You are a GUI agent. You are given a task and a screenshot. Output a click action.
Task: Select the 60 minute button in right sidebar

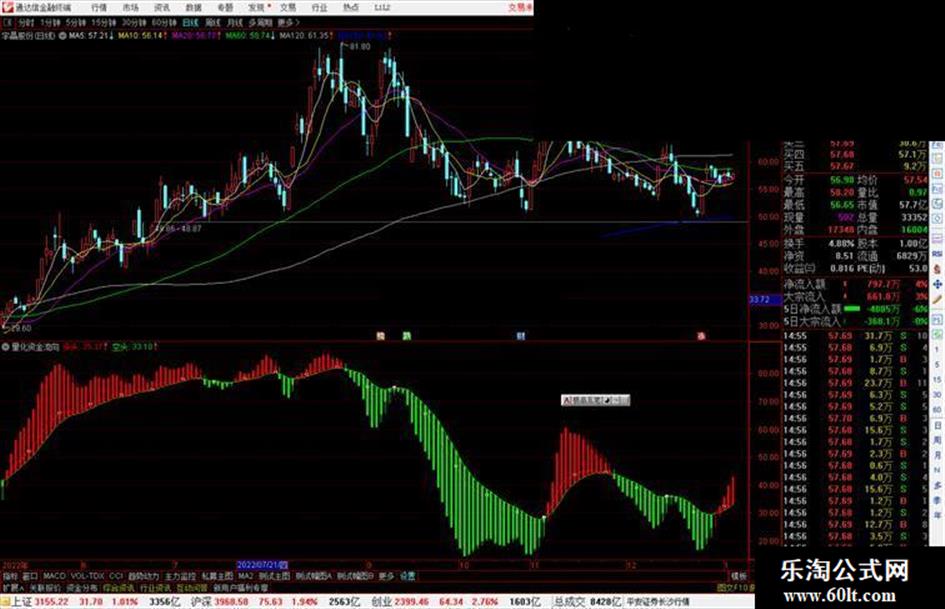click(x=937, y=410)
